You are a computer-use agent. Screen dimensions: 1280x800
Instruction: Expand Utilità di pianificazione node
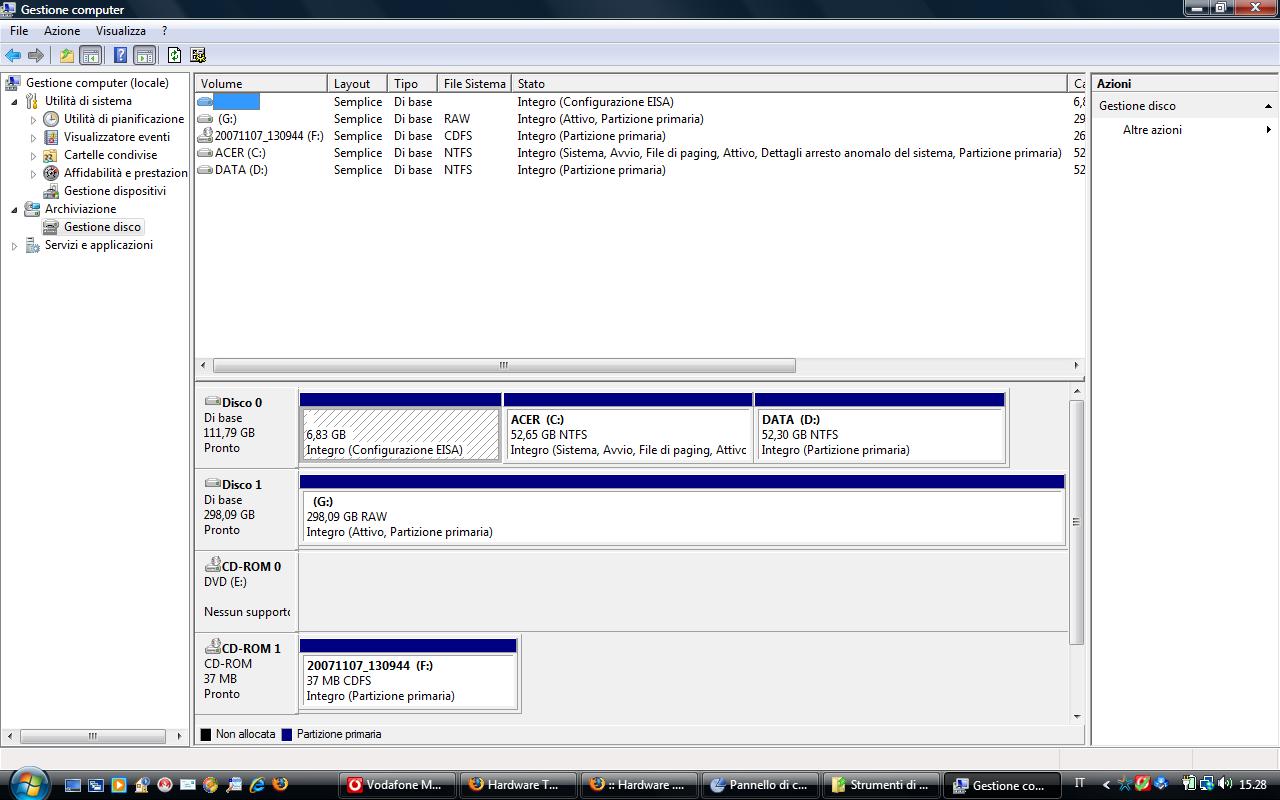tap(33, 119)
